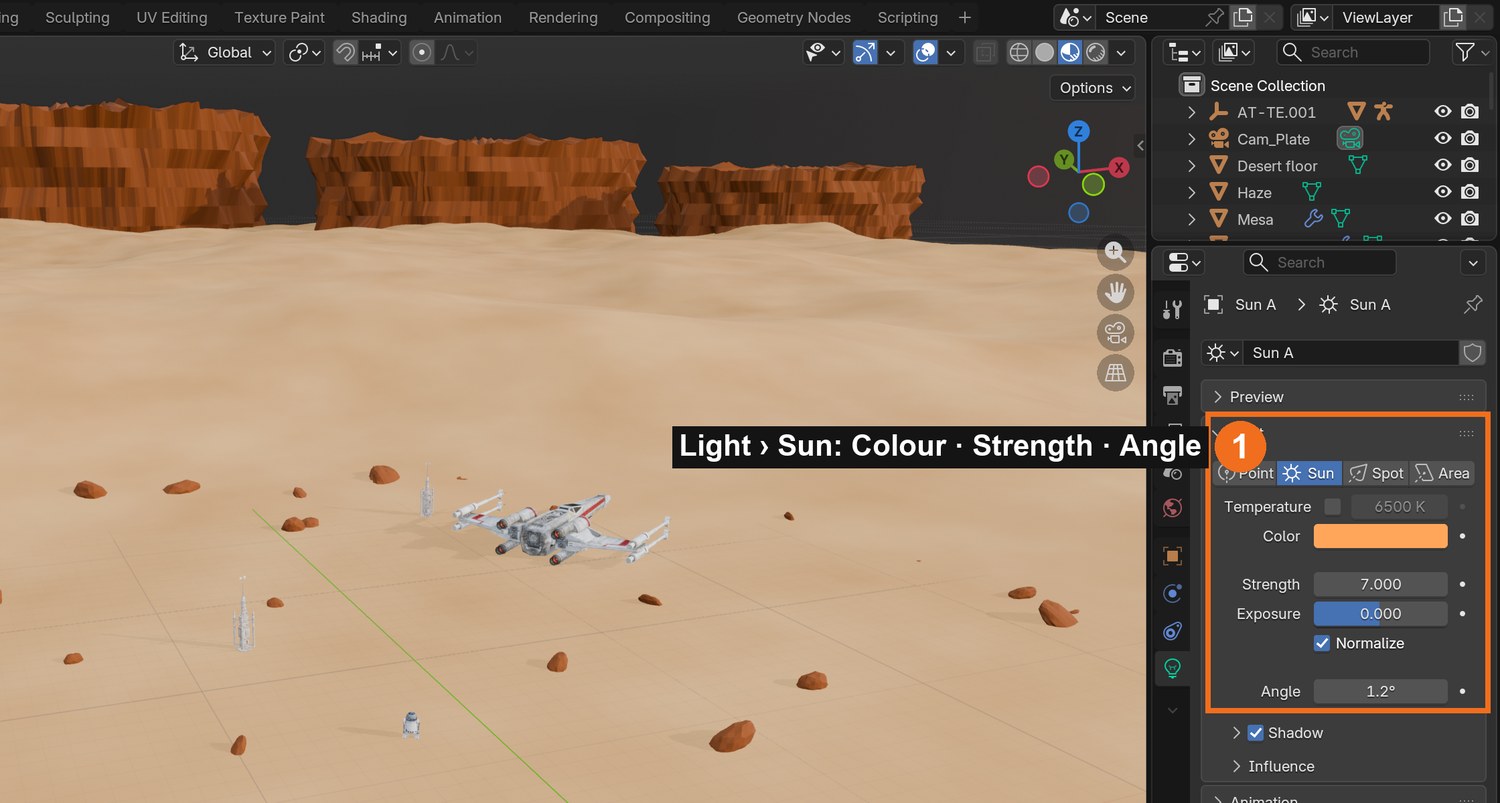Image resolution: width=1500 pixels, height=803 pixels.
Task: Click the Exposure slider
Action: (x=1380, y=614)
